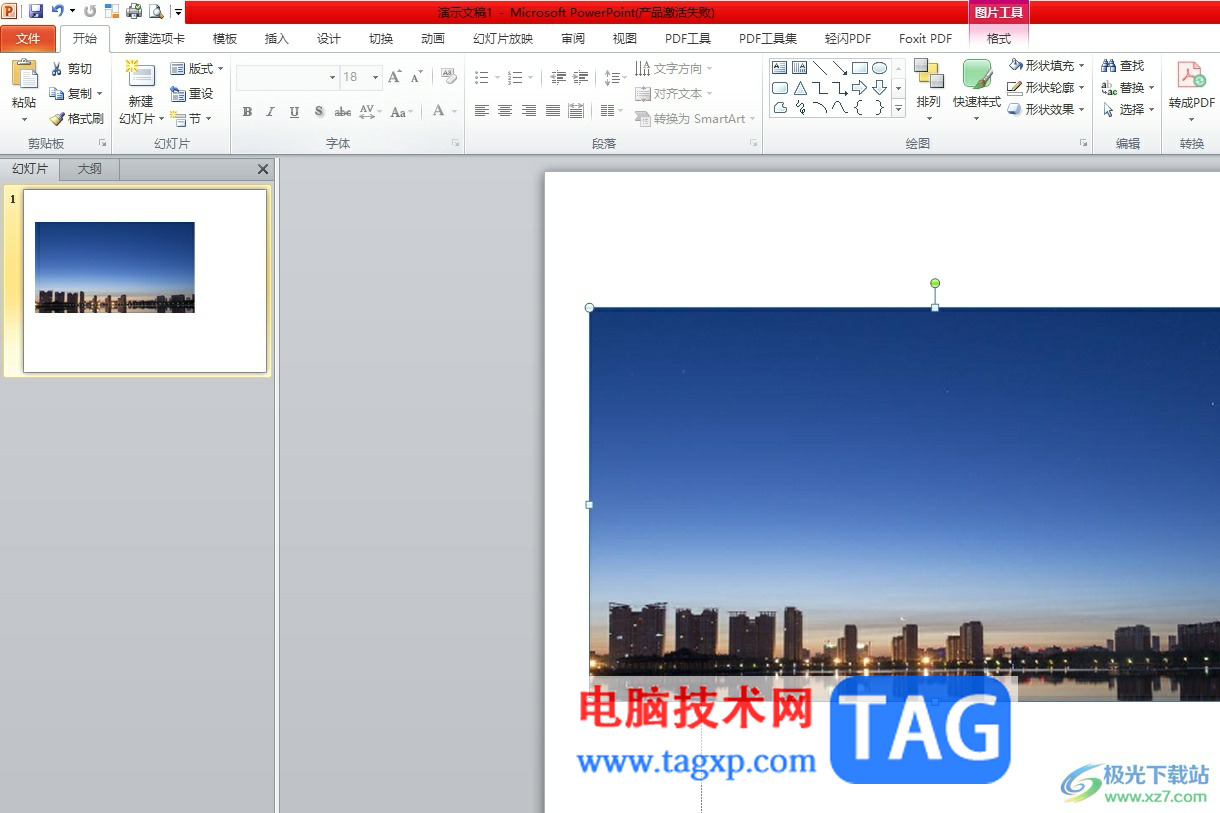This screenshot has height=813, width=1220.
Task: Open the 快速样式 quick styles gallery
Action: tap(977, 90)
